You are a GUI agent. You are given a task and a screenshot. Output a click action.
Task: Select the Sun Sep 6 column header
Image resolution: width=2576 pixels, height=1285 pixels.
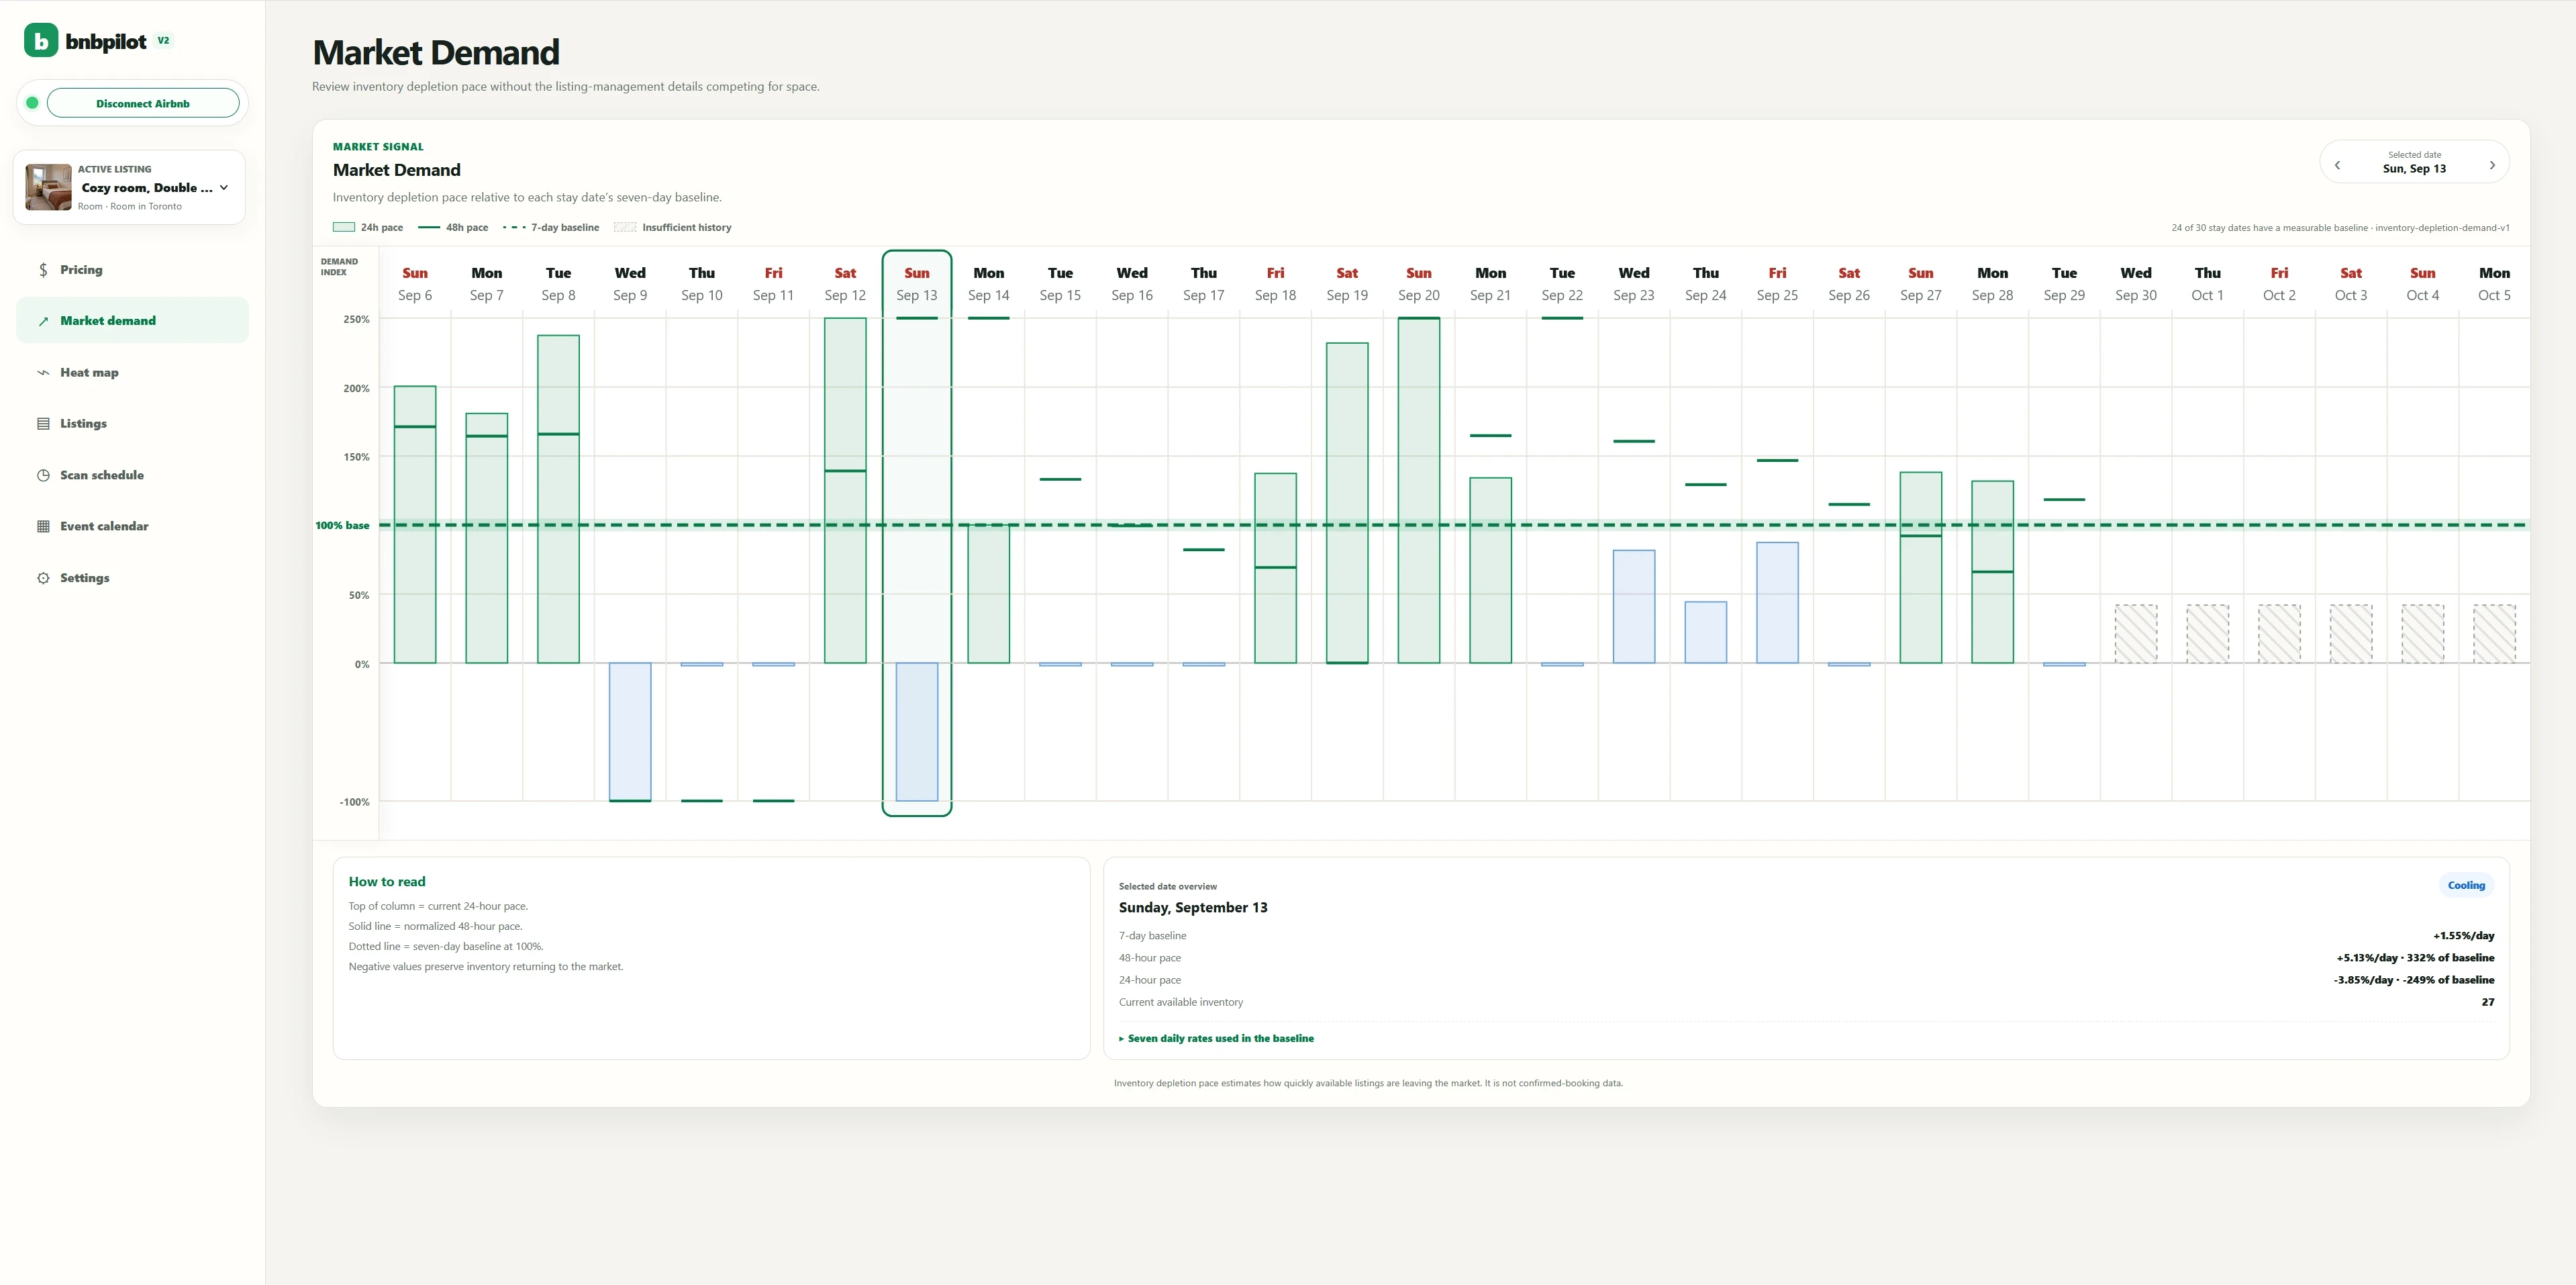coord(415,284)
